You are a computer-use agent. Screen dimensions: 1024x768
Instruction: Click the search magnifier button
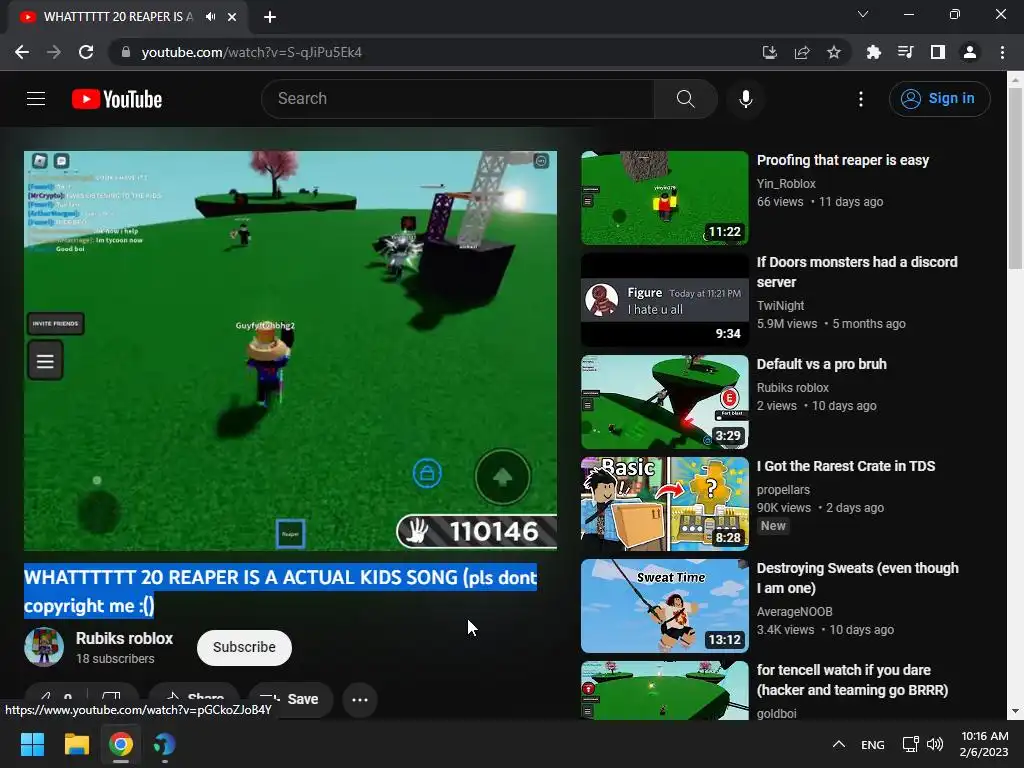click(686, 99)
